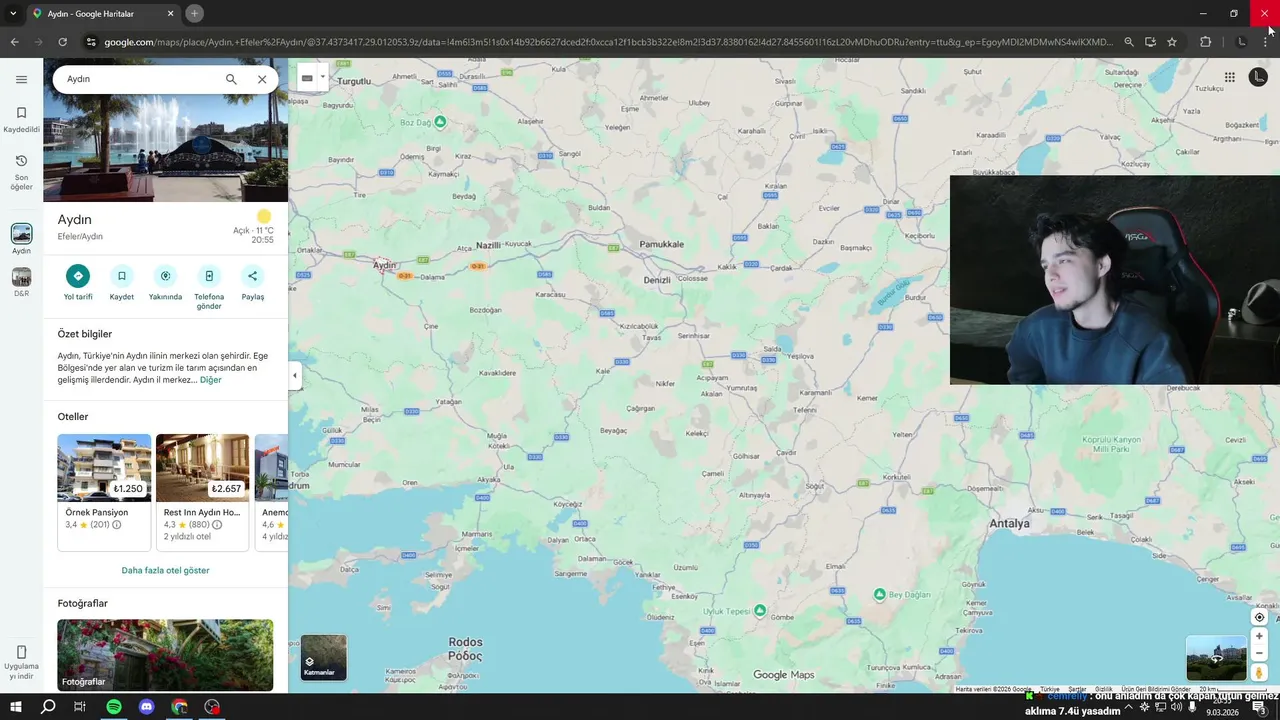Open Kaydedildi saved places
The height and width of the screenshot is (720, 1280).
[x=21, y=119]
